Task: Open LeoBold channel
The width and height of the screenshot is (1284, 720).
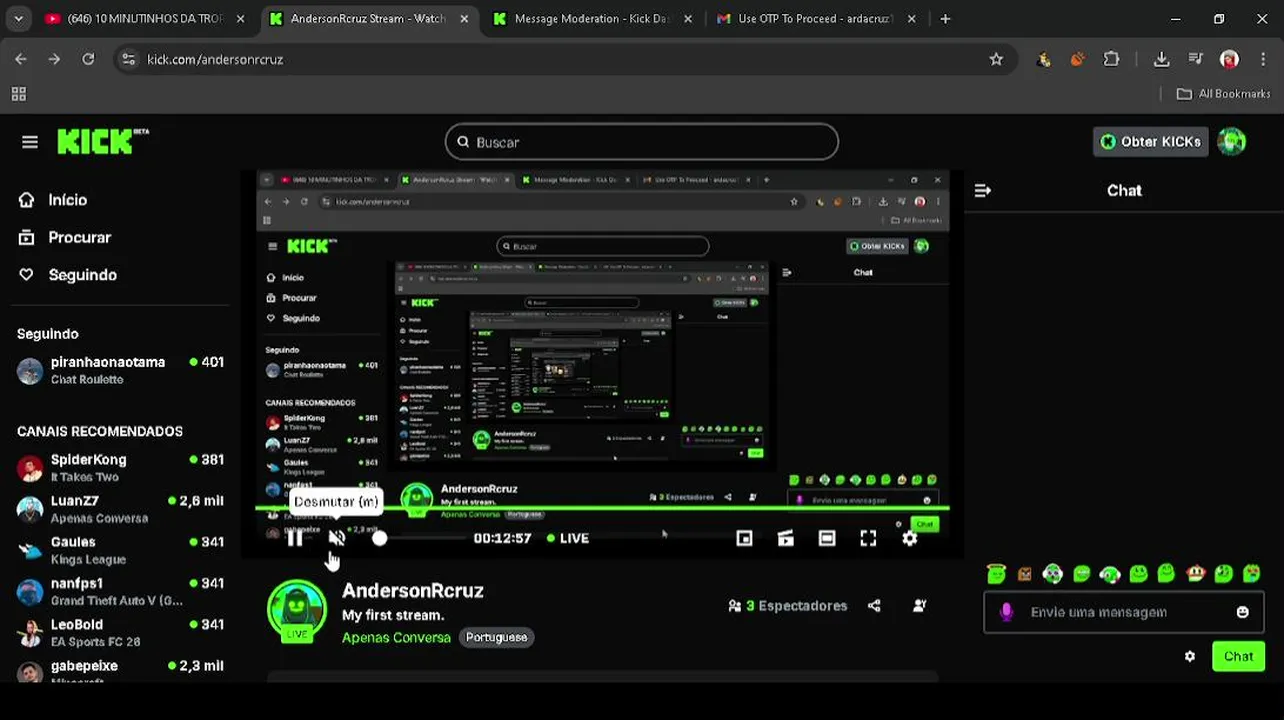Action: tap(120, 632)
